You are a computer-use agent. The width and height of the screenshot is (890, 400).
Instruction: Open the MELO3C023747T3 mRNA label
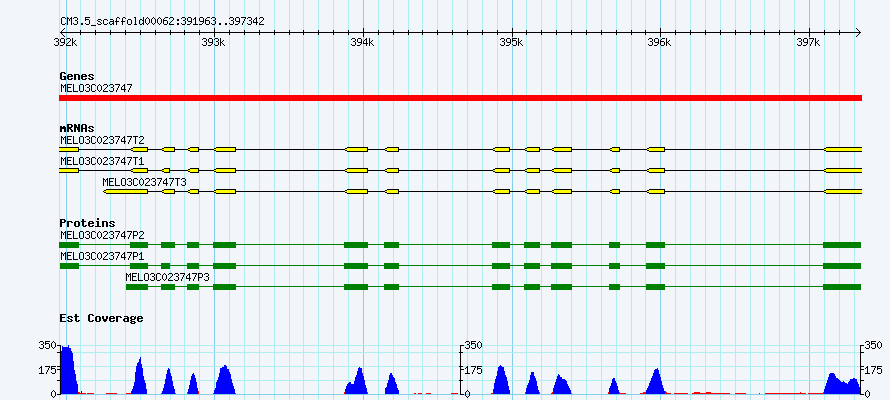144,182
